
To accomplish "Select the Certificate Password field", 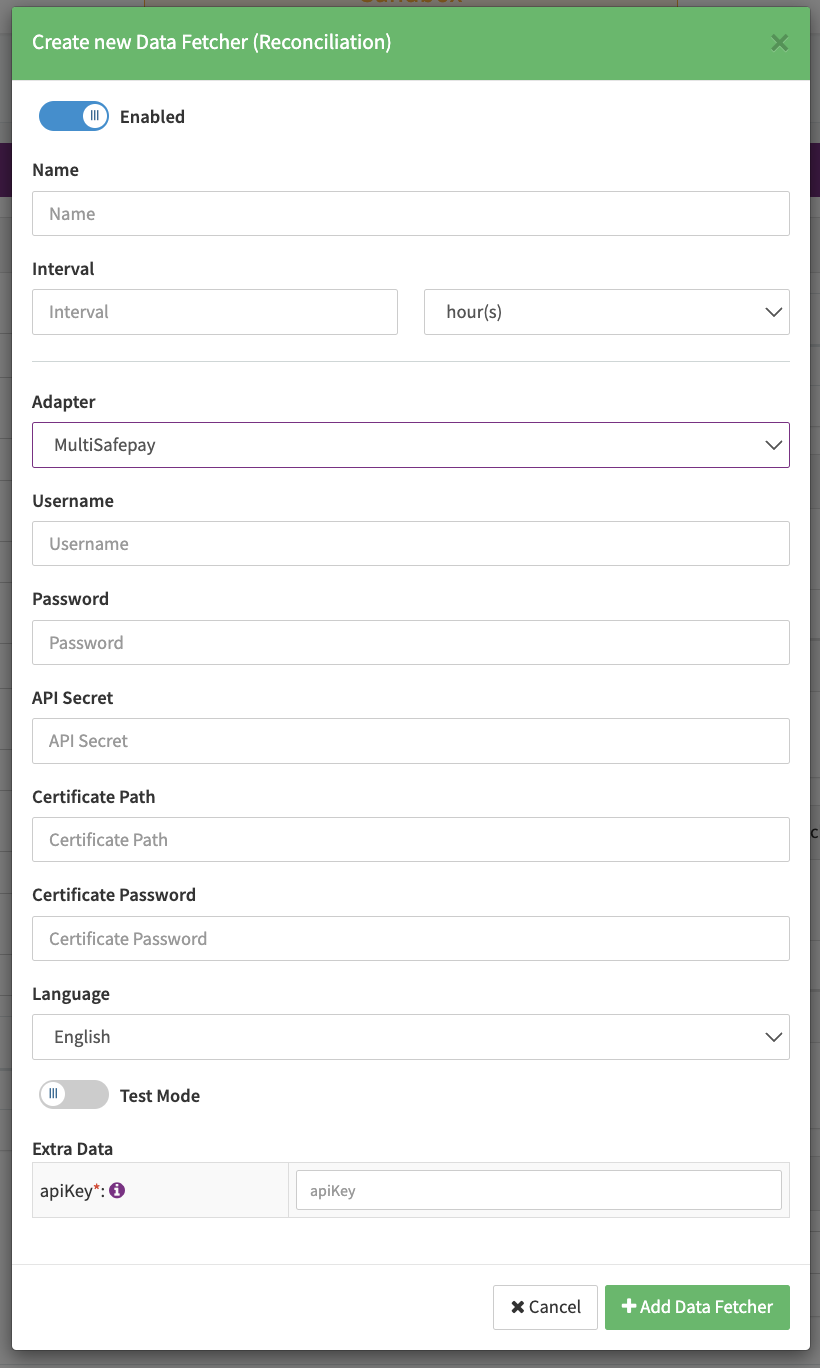I will click(x=410, y=939).
